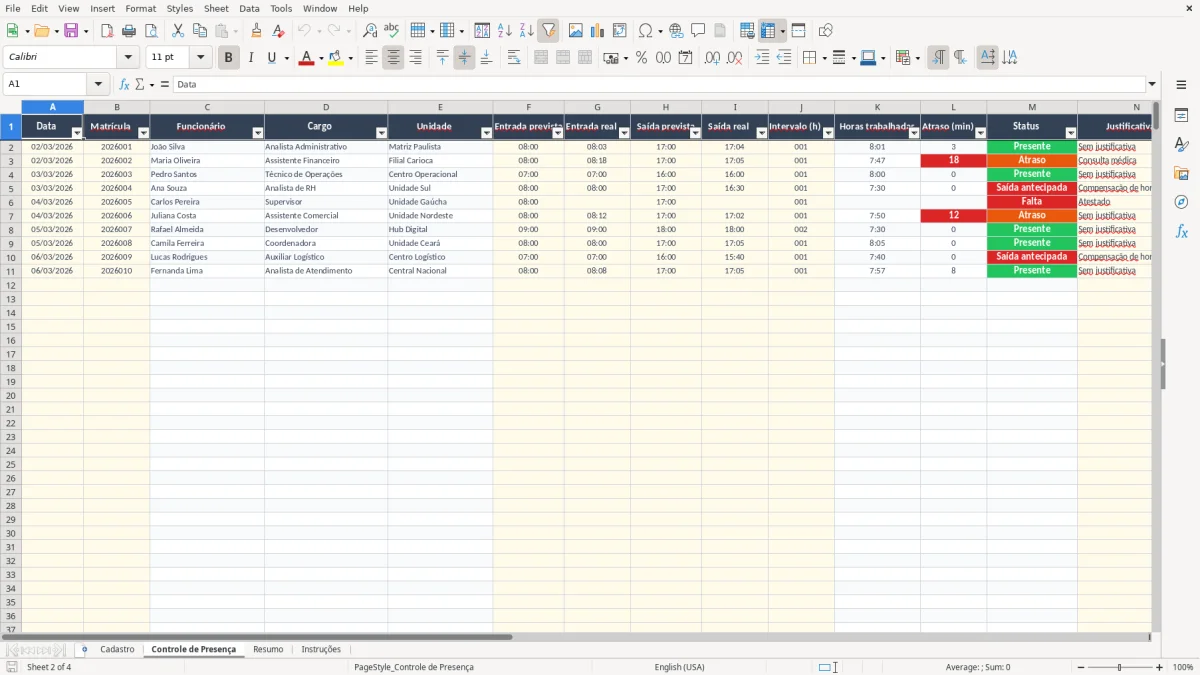Apply the red font color

306,58
